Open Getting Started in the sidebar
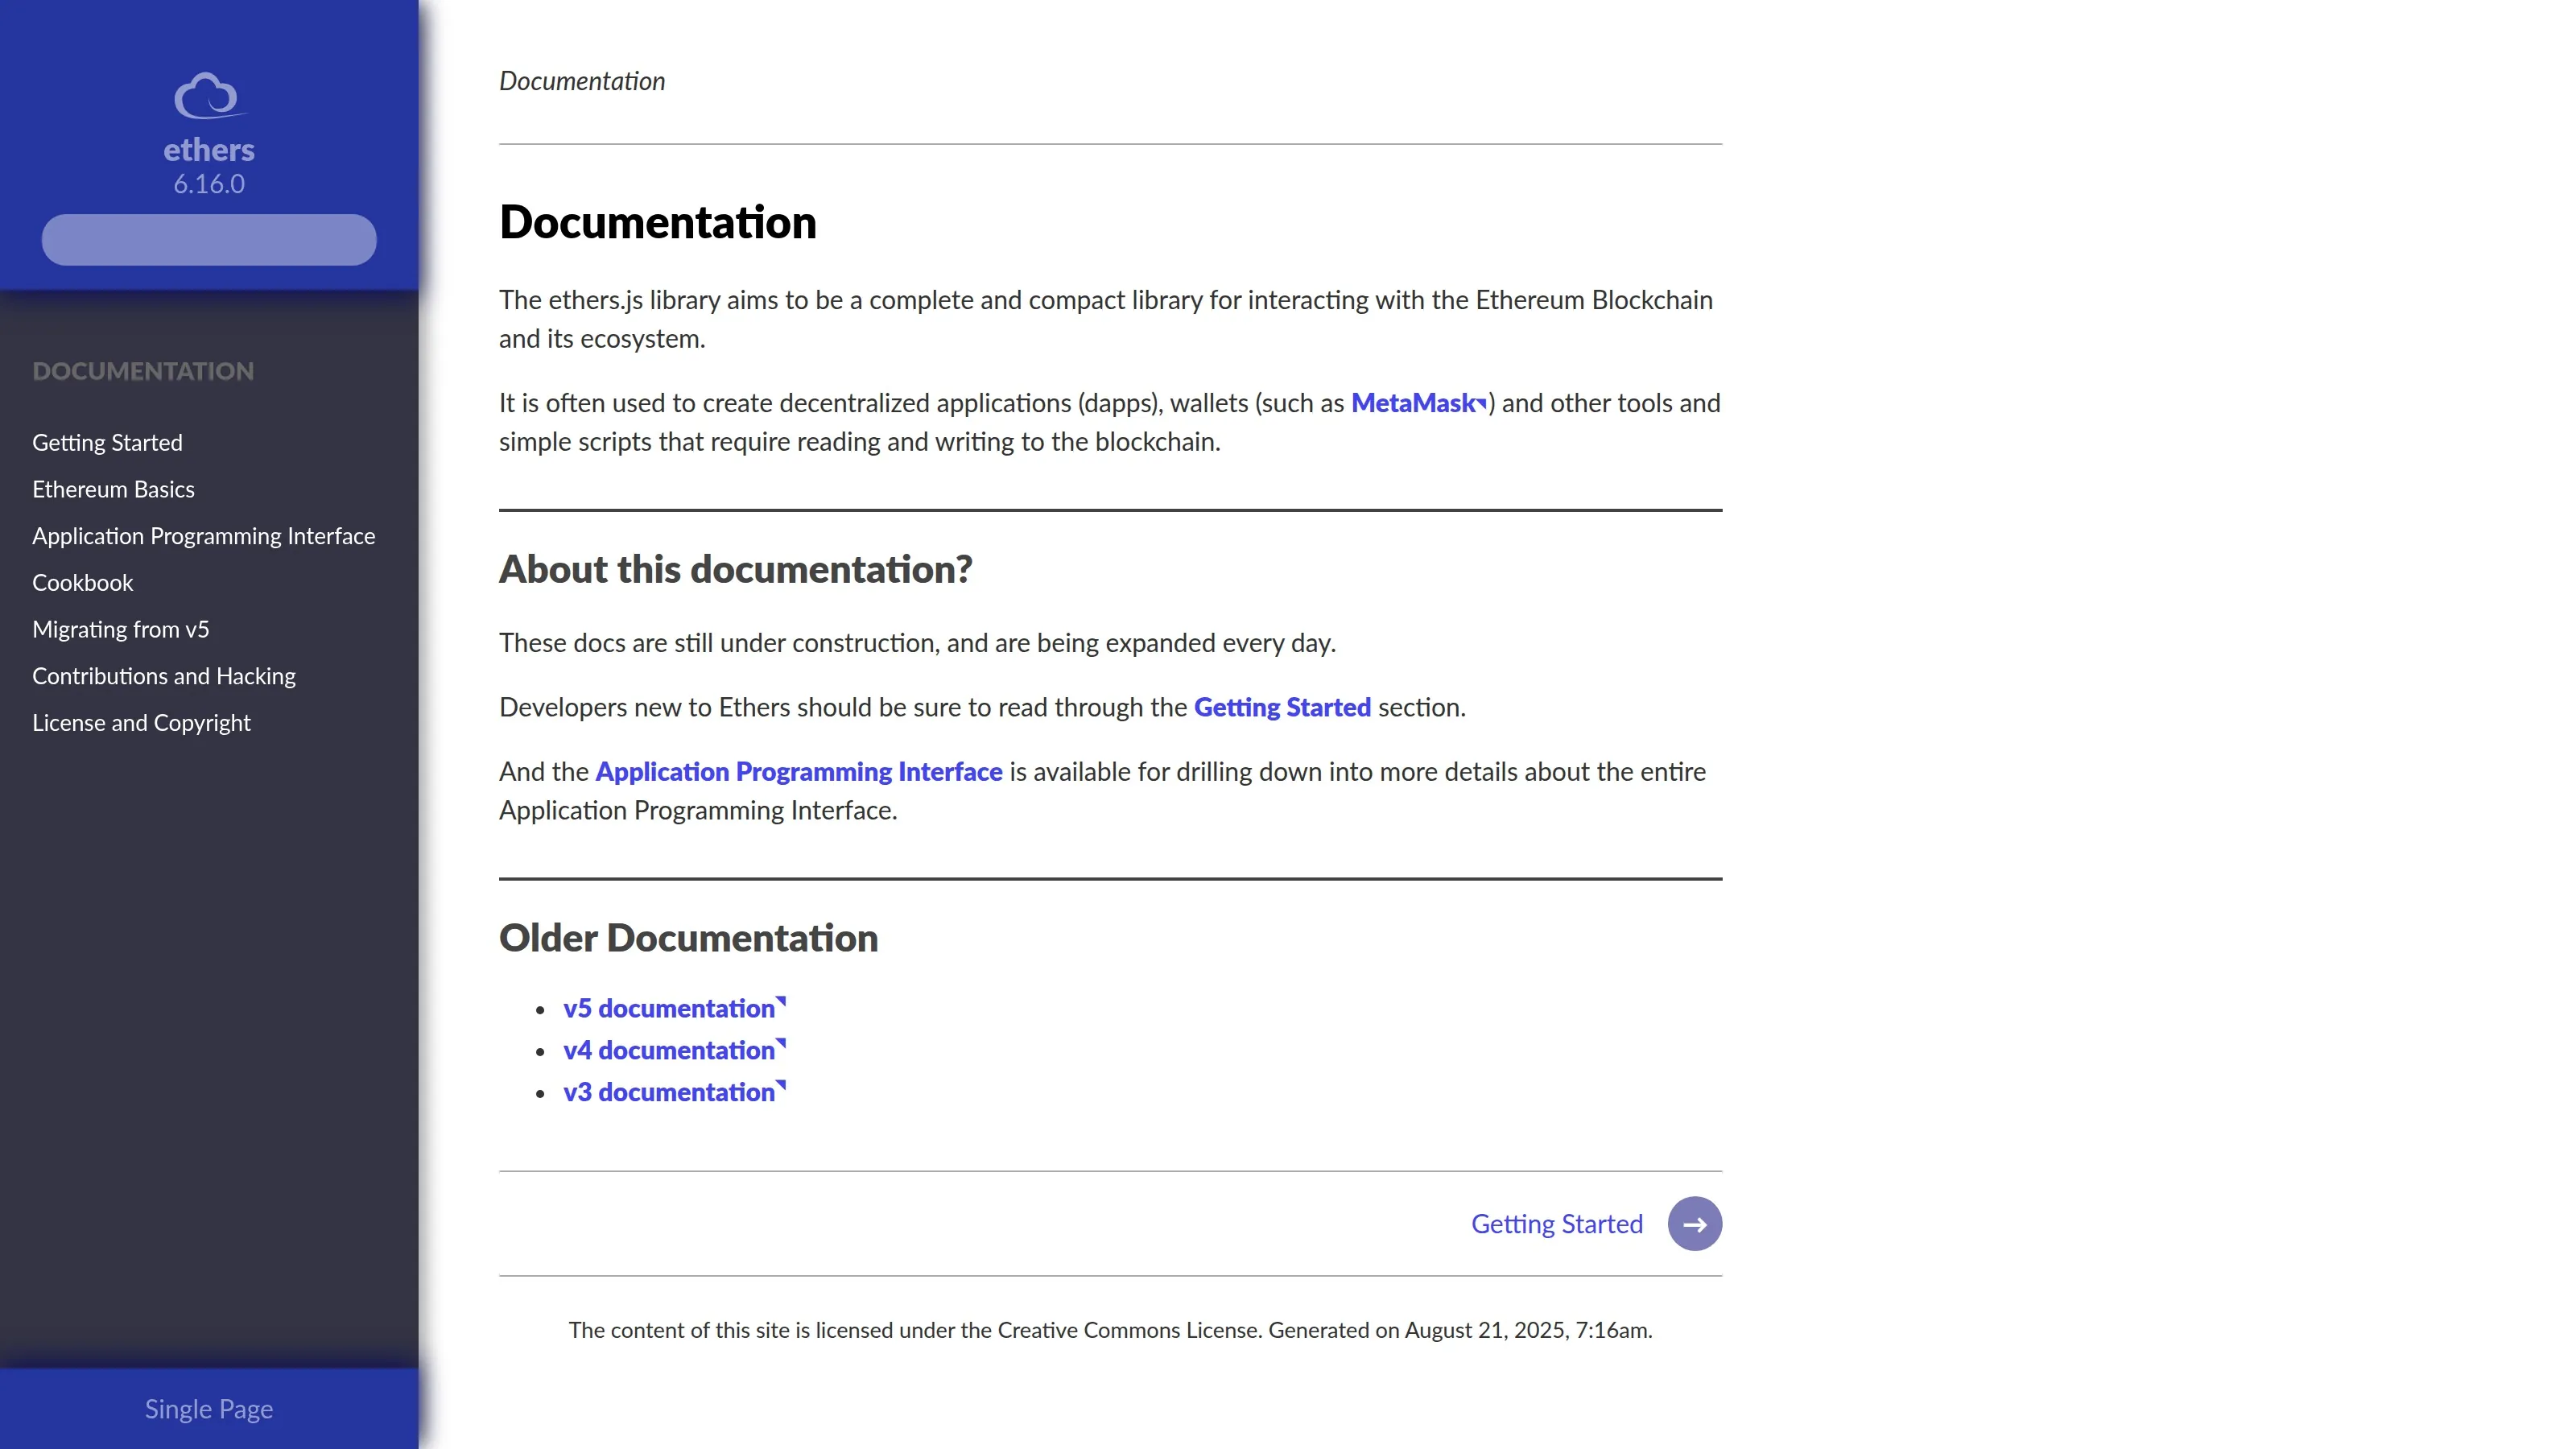2576x1449 pixels. point(107,442)
